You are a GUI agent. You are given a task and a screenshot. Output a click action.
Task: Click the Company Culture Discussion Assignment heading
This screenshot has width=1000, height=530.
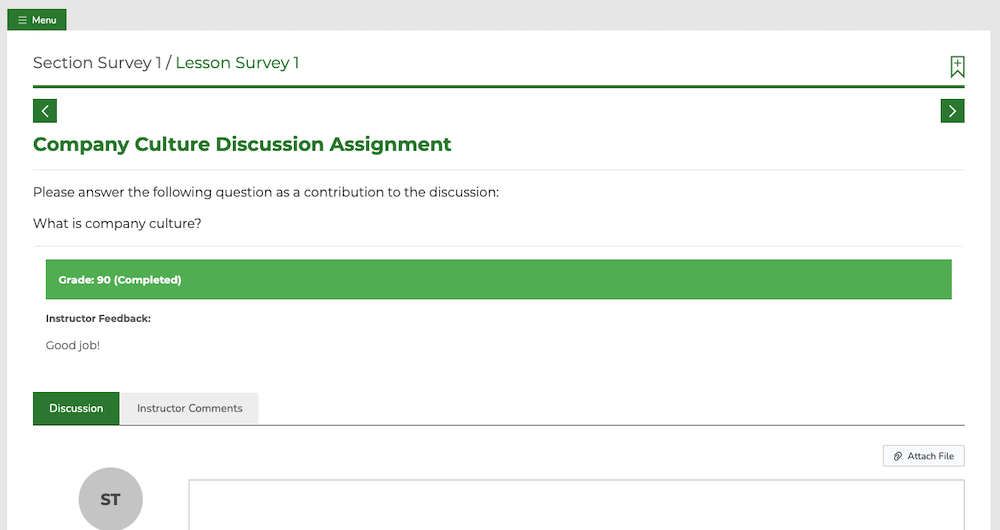pos(242,144)
